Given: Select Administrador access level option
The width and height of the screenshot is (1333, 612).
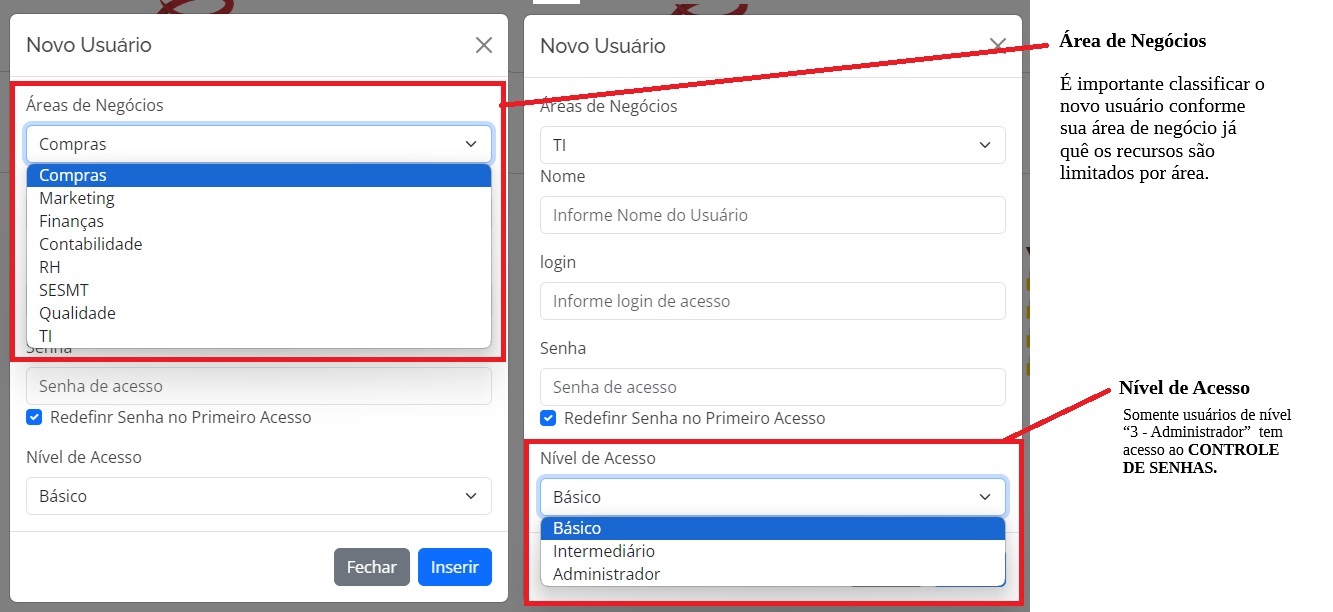Looking at the screenshot, I should tap(606, 574).
